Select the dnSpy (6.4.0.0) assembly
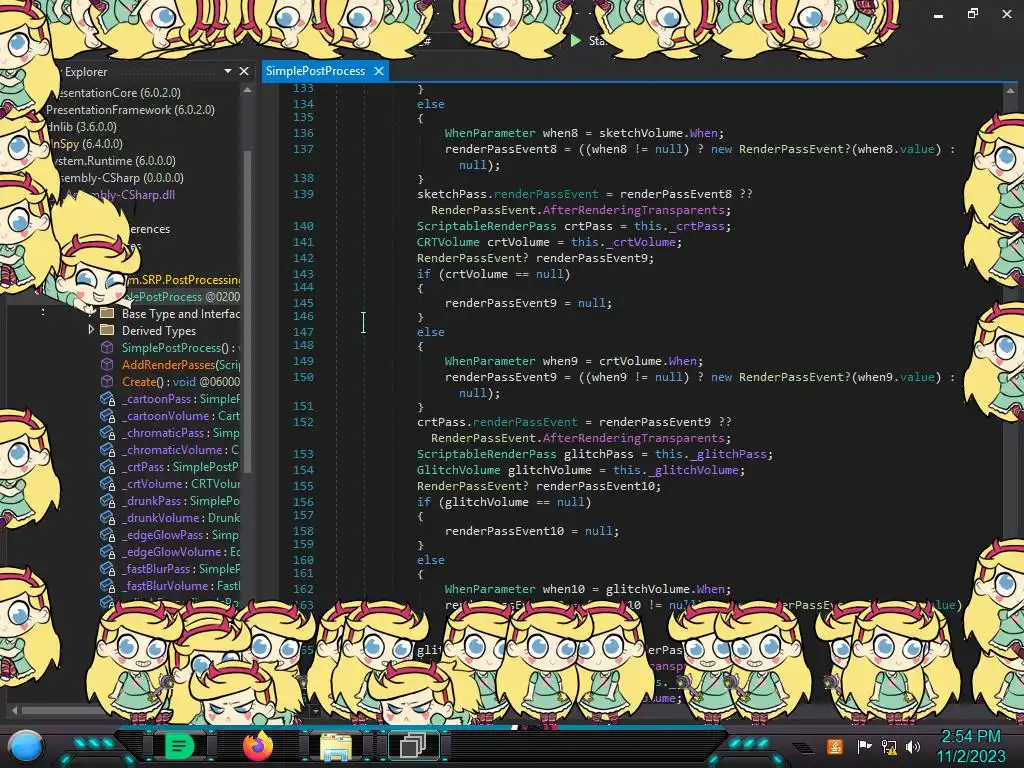This screenshot has height=768, width=1024. pos(87,144)
